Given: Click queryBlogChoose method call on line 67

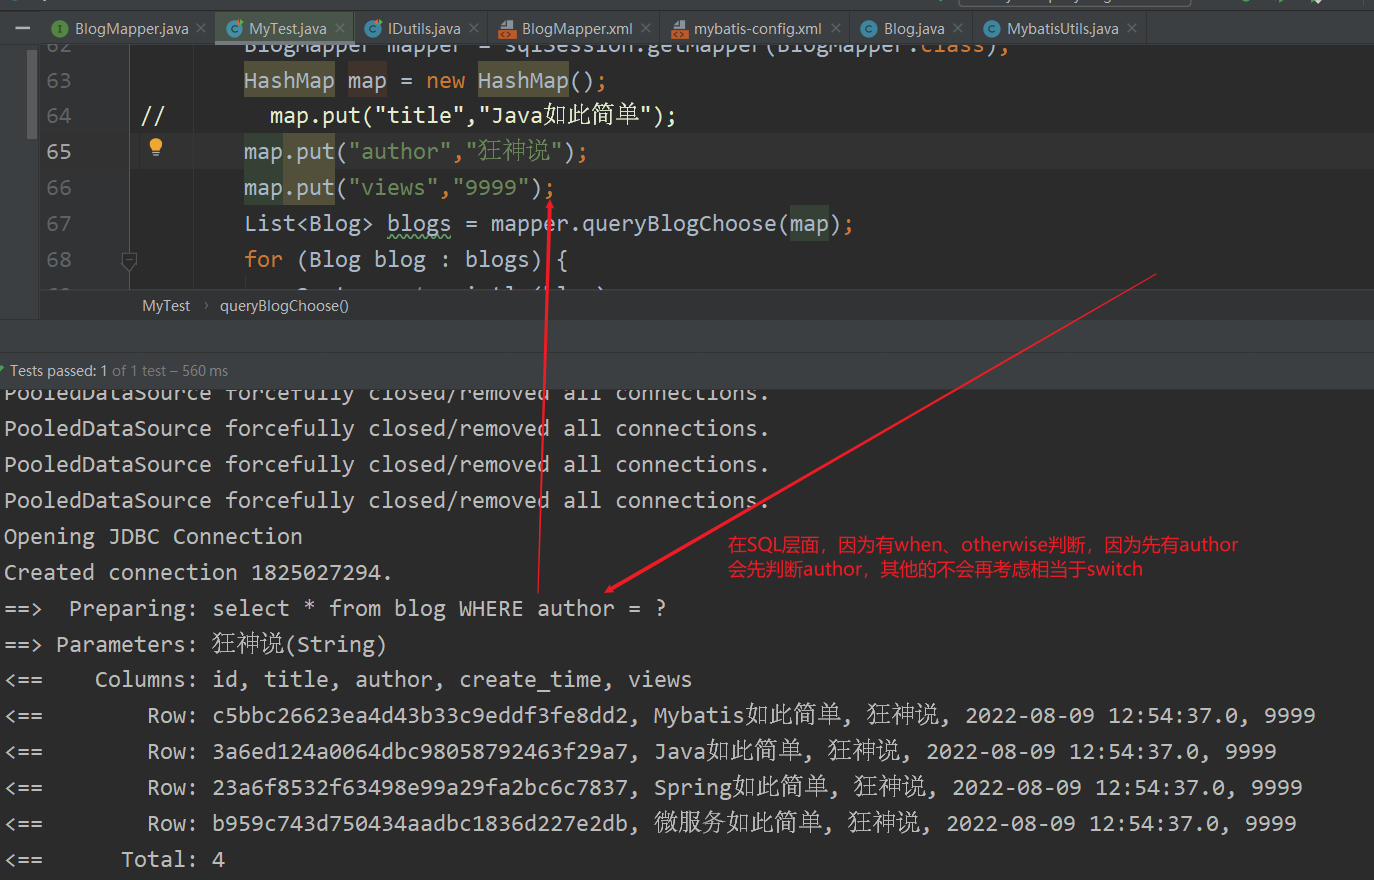Looking at the screenshot, I should (679, 224).
